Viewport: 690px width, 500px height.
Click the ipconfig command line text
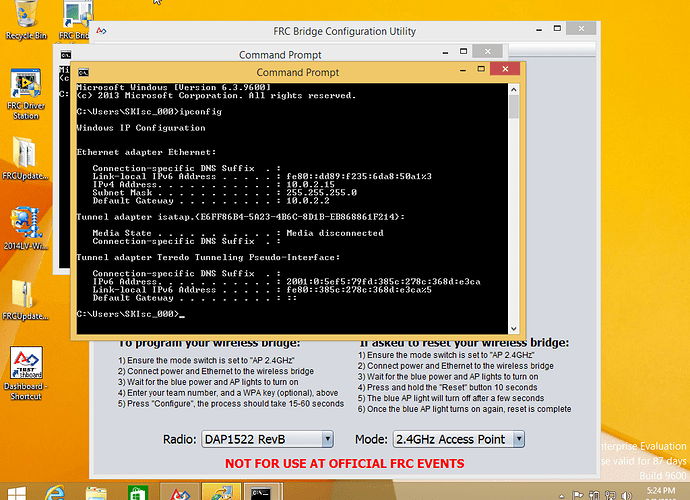[149, 112]
